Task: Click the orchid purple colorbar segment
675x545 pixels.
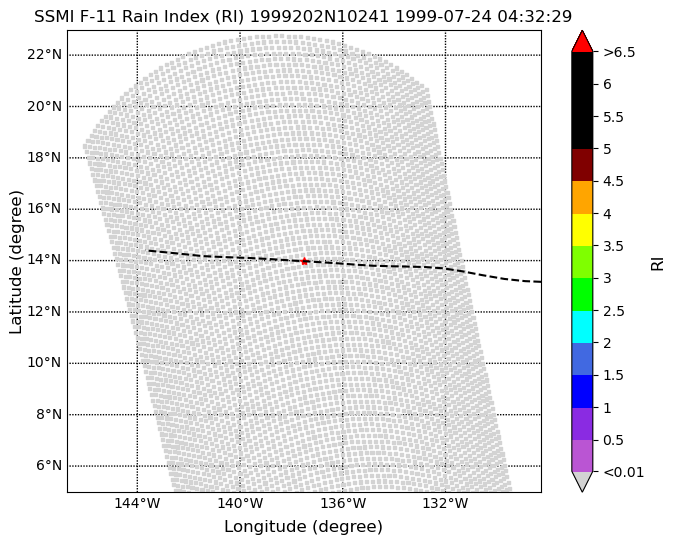Action: coord(582,455)
